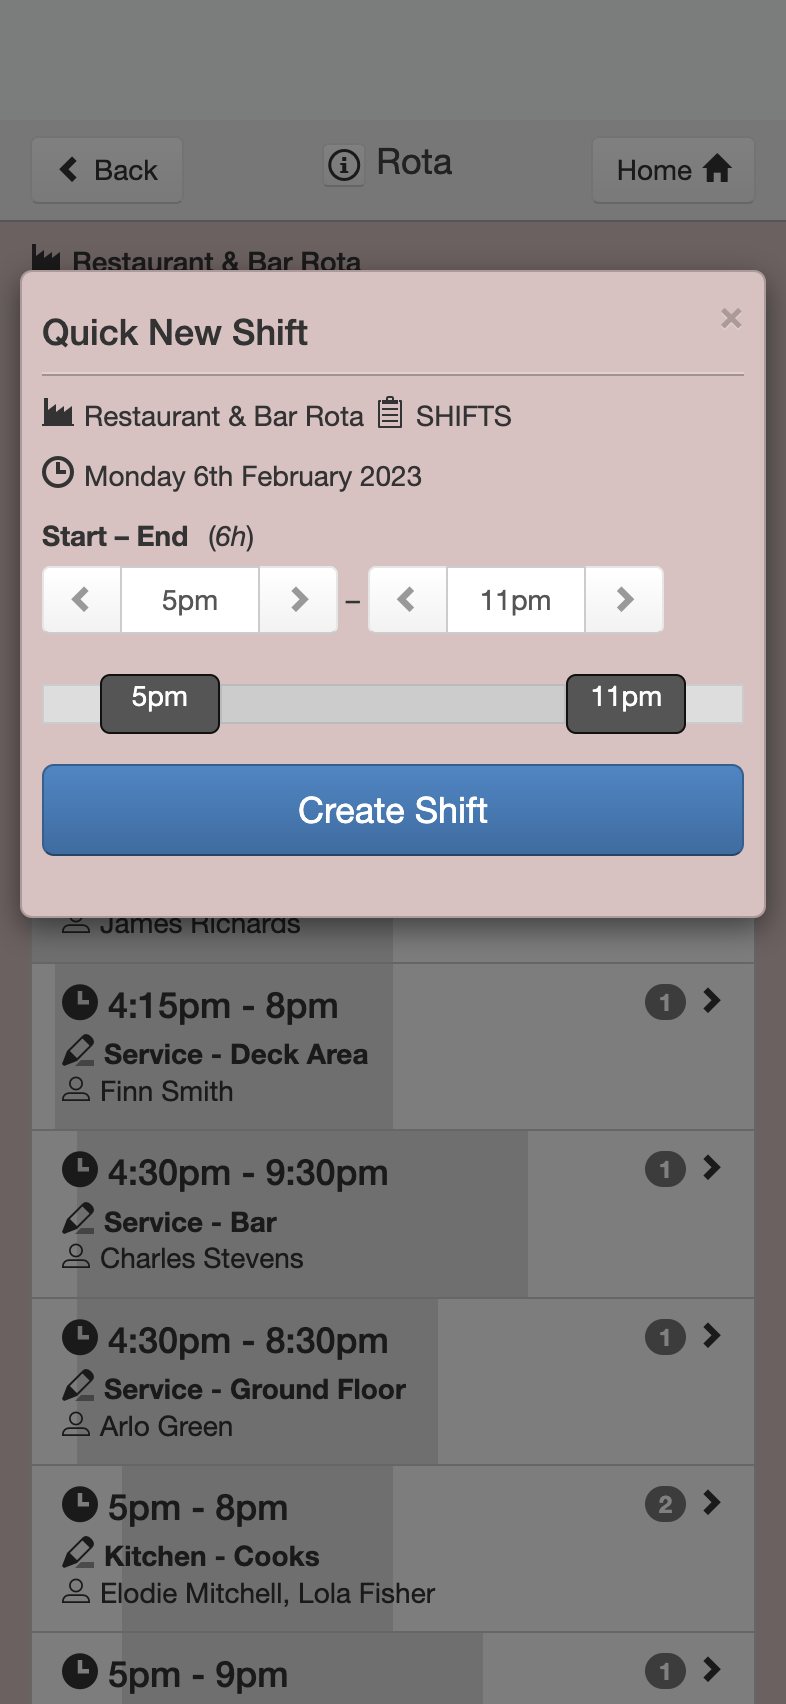Image resolution: width=786 pixels, height=1704 pixels.
Task: Decrease end time with left arrow
Action: [408, 600]
